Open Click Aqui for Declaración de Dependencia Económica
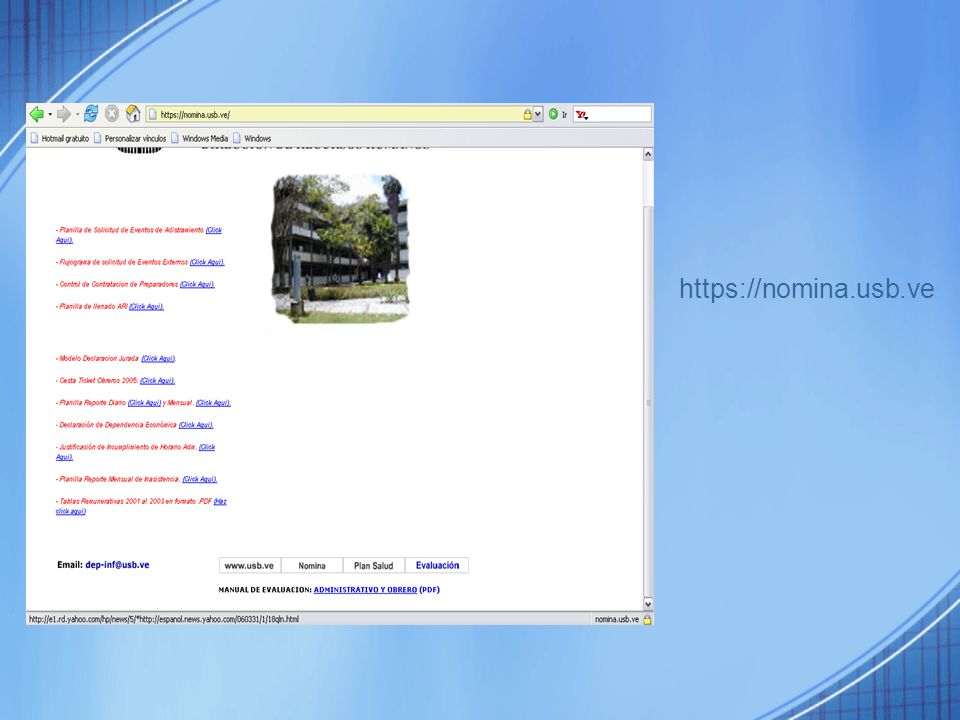960x720 pixels. (x=196, y=424)
